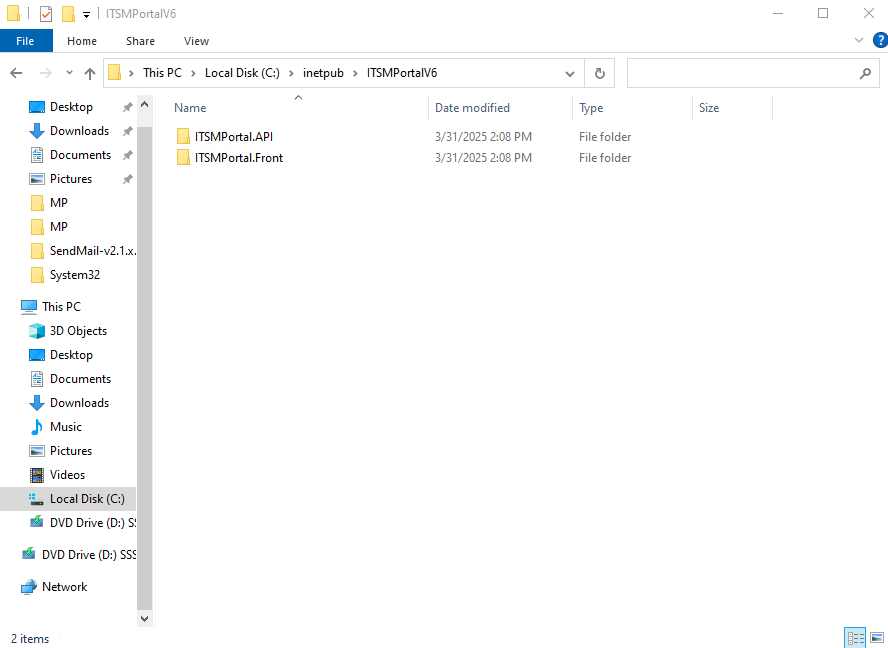
Task: Open Customize Quick Access Toolbar dropdown
Action: click(86, 14)
